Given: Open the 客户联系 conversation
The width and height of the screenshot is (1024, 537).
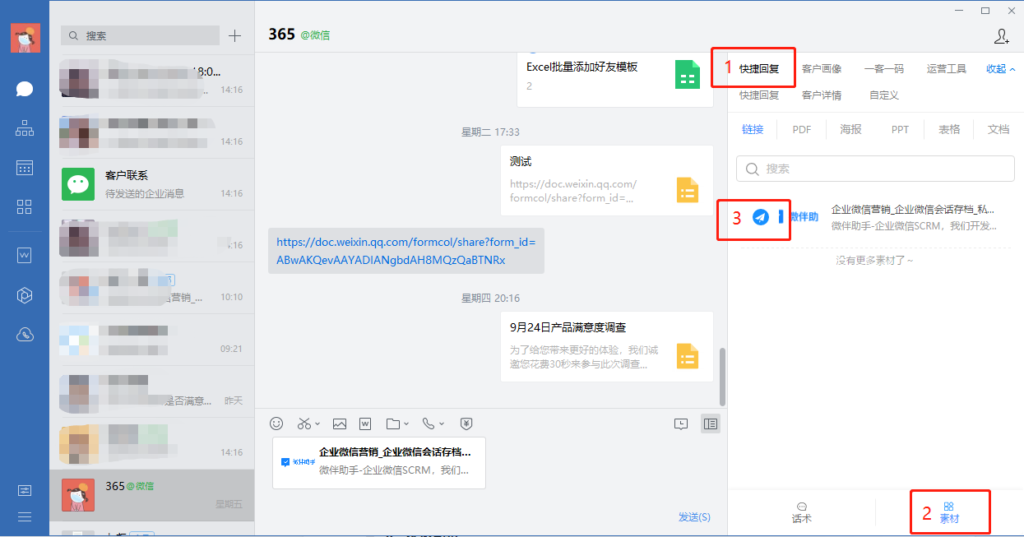Looking at the screenshot, I should click(152, 184).
